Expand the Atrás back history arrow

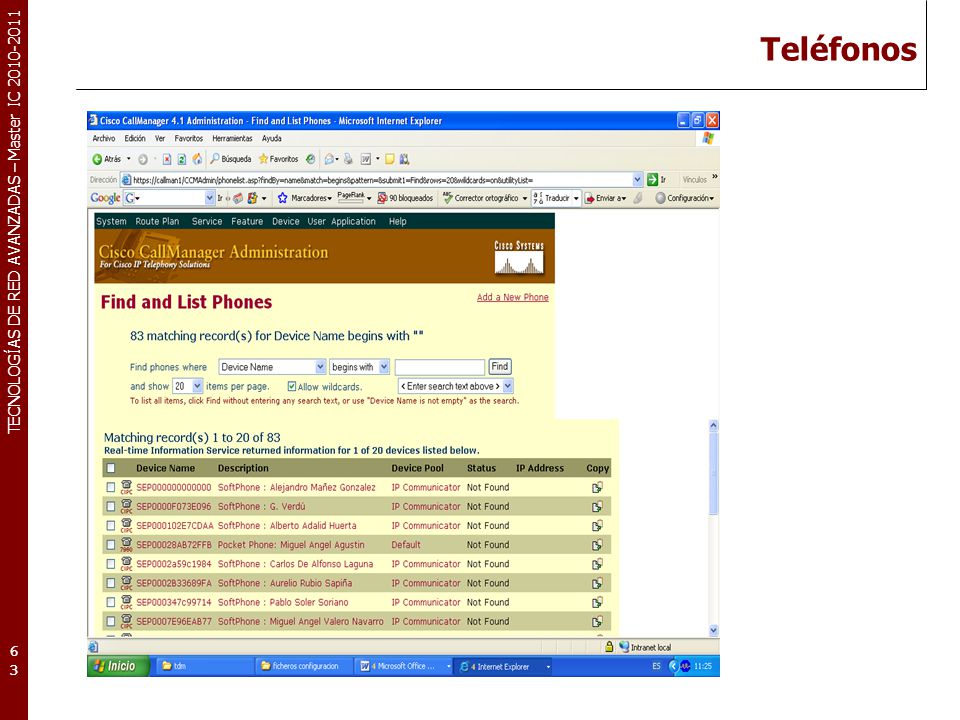click(129, 159)
